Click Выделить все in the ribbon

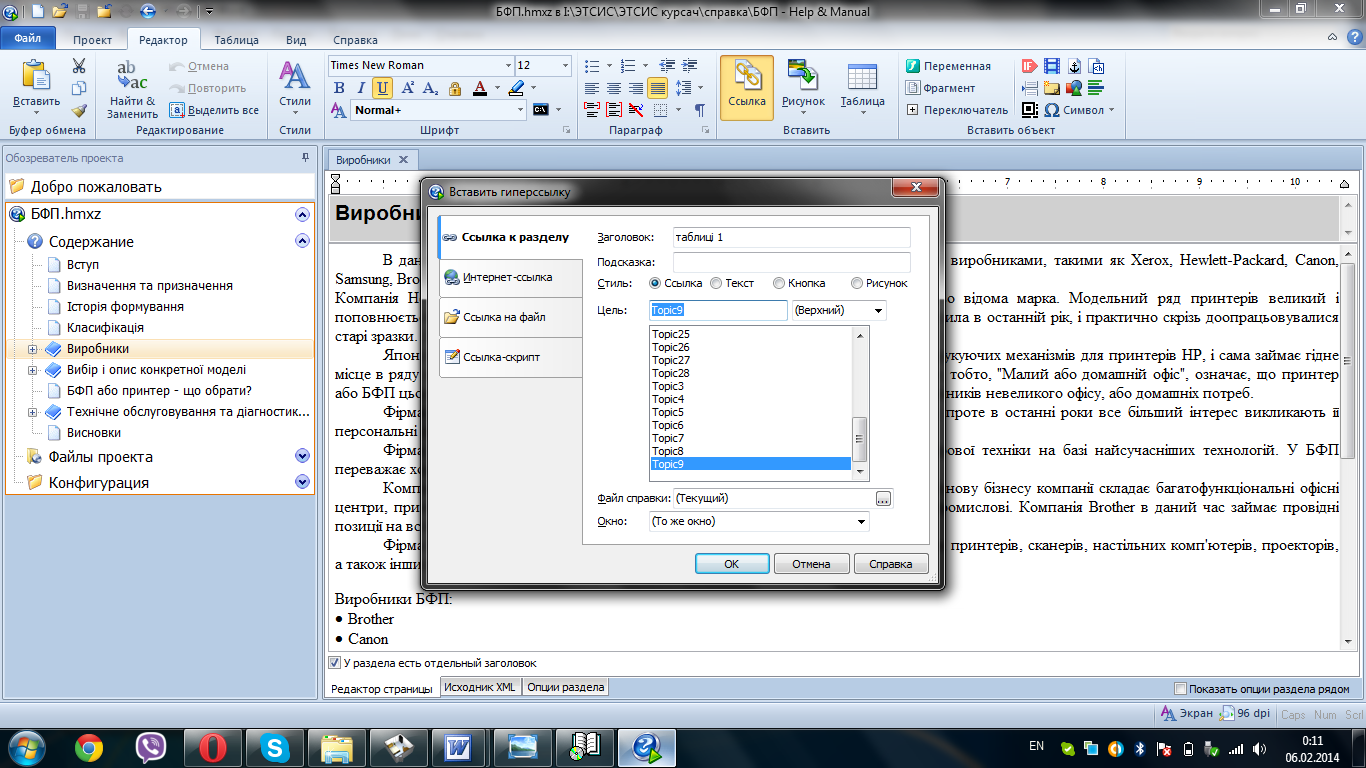(215, 110)
